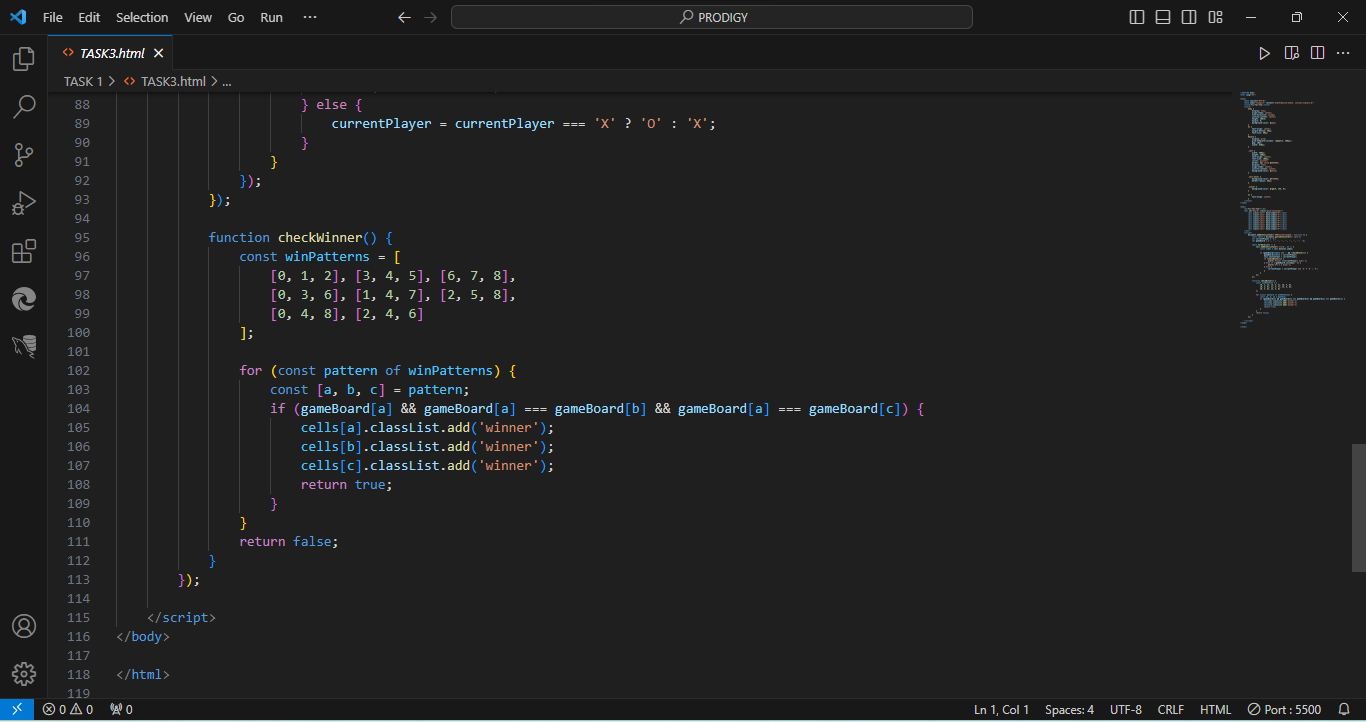Open the Edit menu
1366x722 pixels.
(89, 17)
